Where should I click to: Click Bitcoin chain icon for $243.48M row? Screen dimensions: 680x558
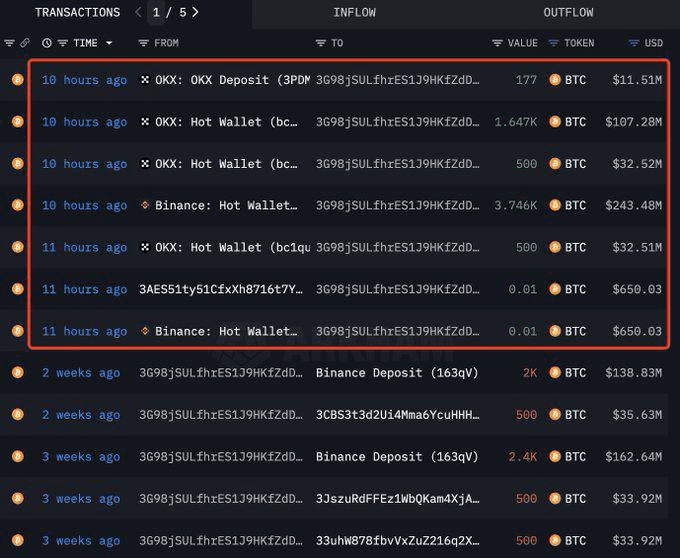(18, 205)
